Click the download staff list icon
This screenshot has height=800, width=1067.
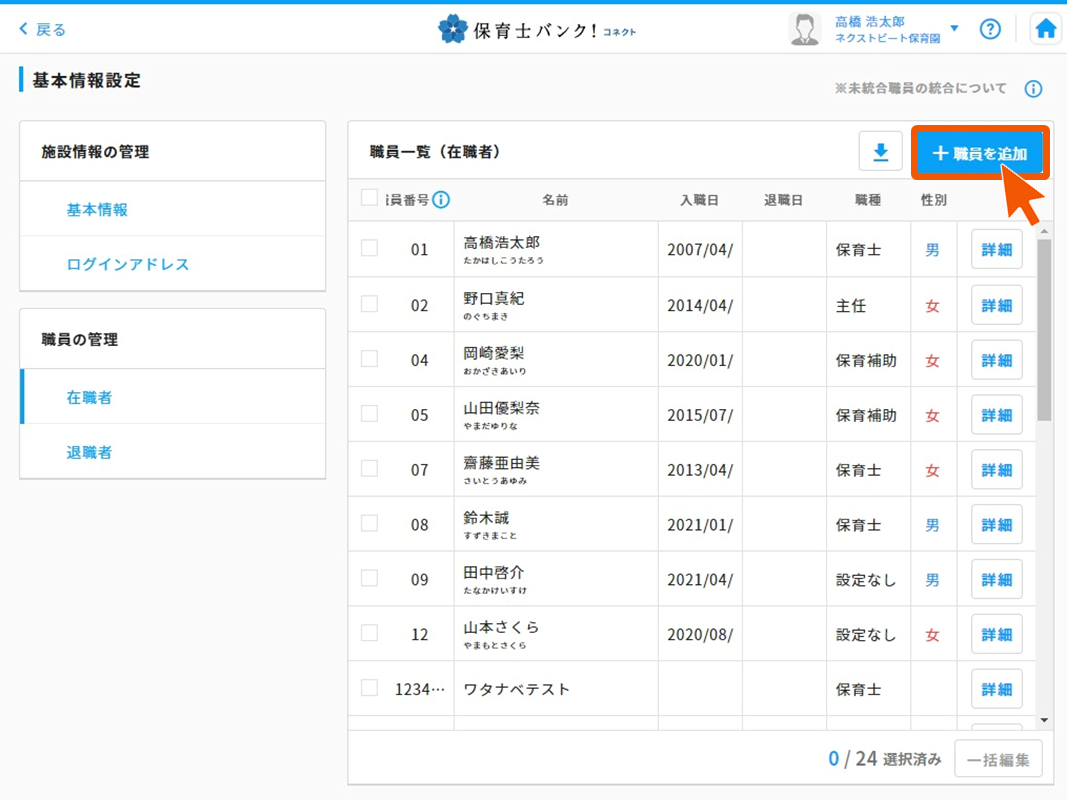pyautogui.click(x=880, y=152)
